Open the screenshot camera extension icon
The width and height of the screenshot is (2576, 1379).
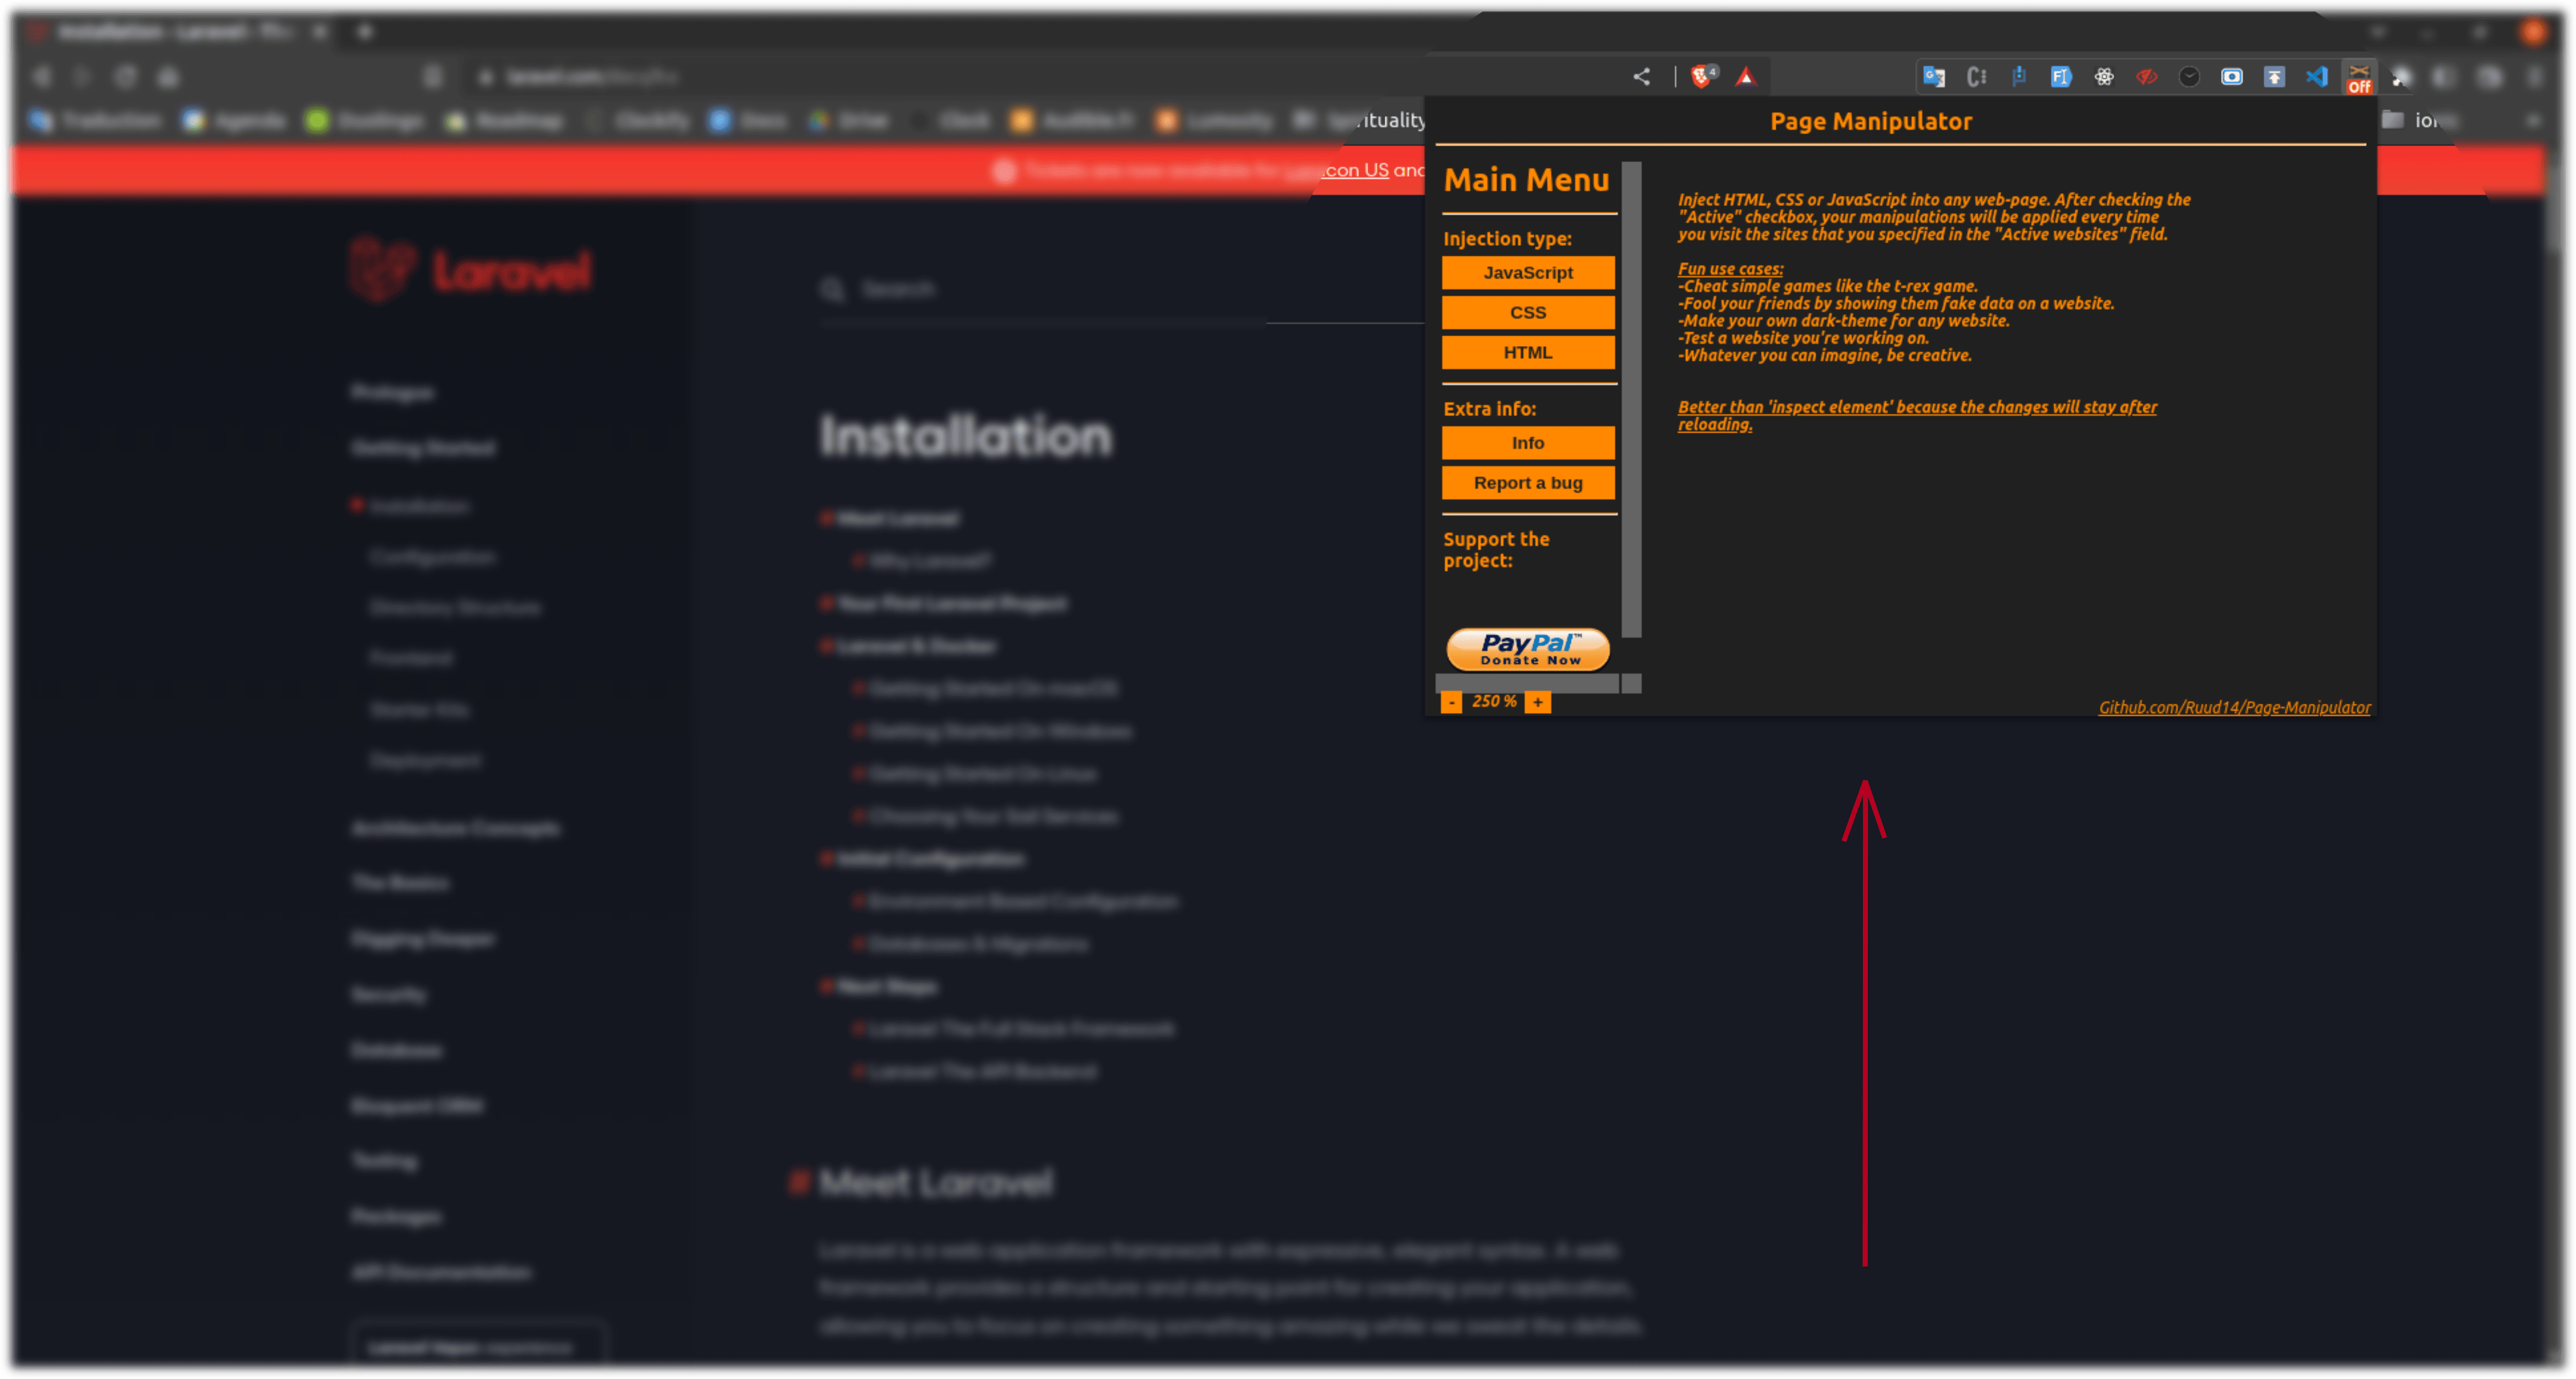pyautogui.click(x=2231, y=77)
